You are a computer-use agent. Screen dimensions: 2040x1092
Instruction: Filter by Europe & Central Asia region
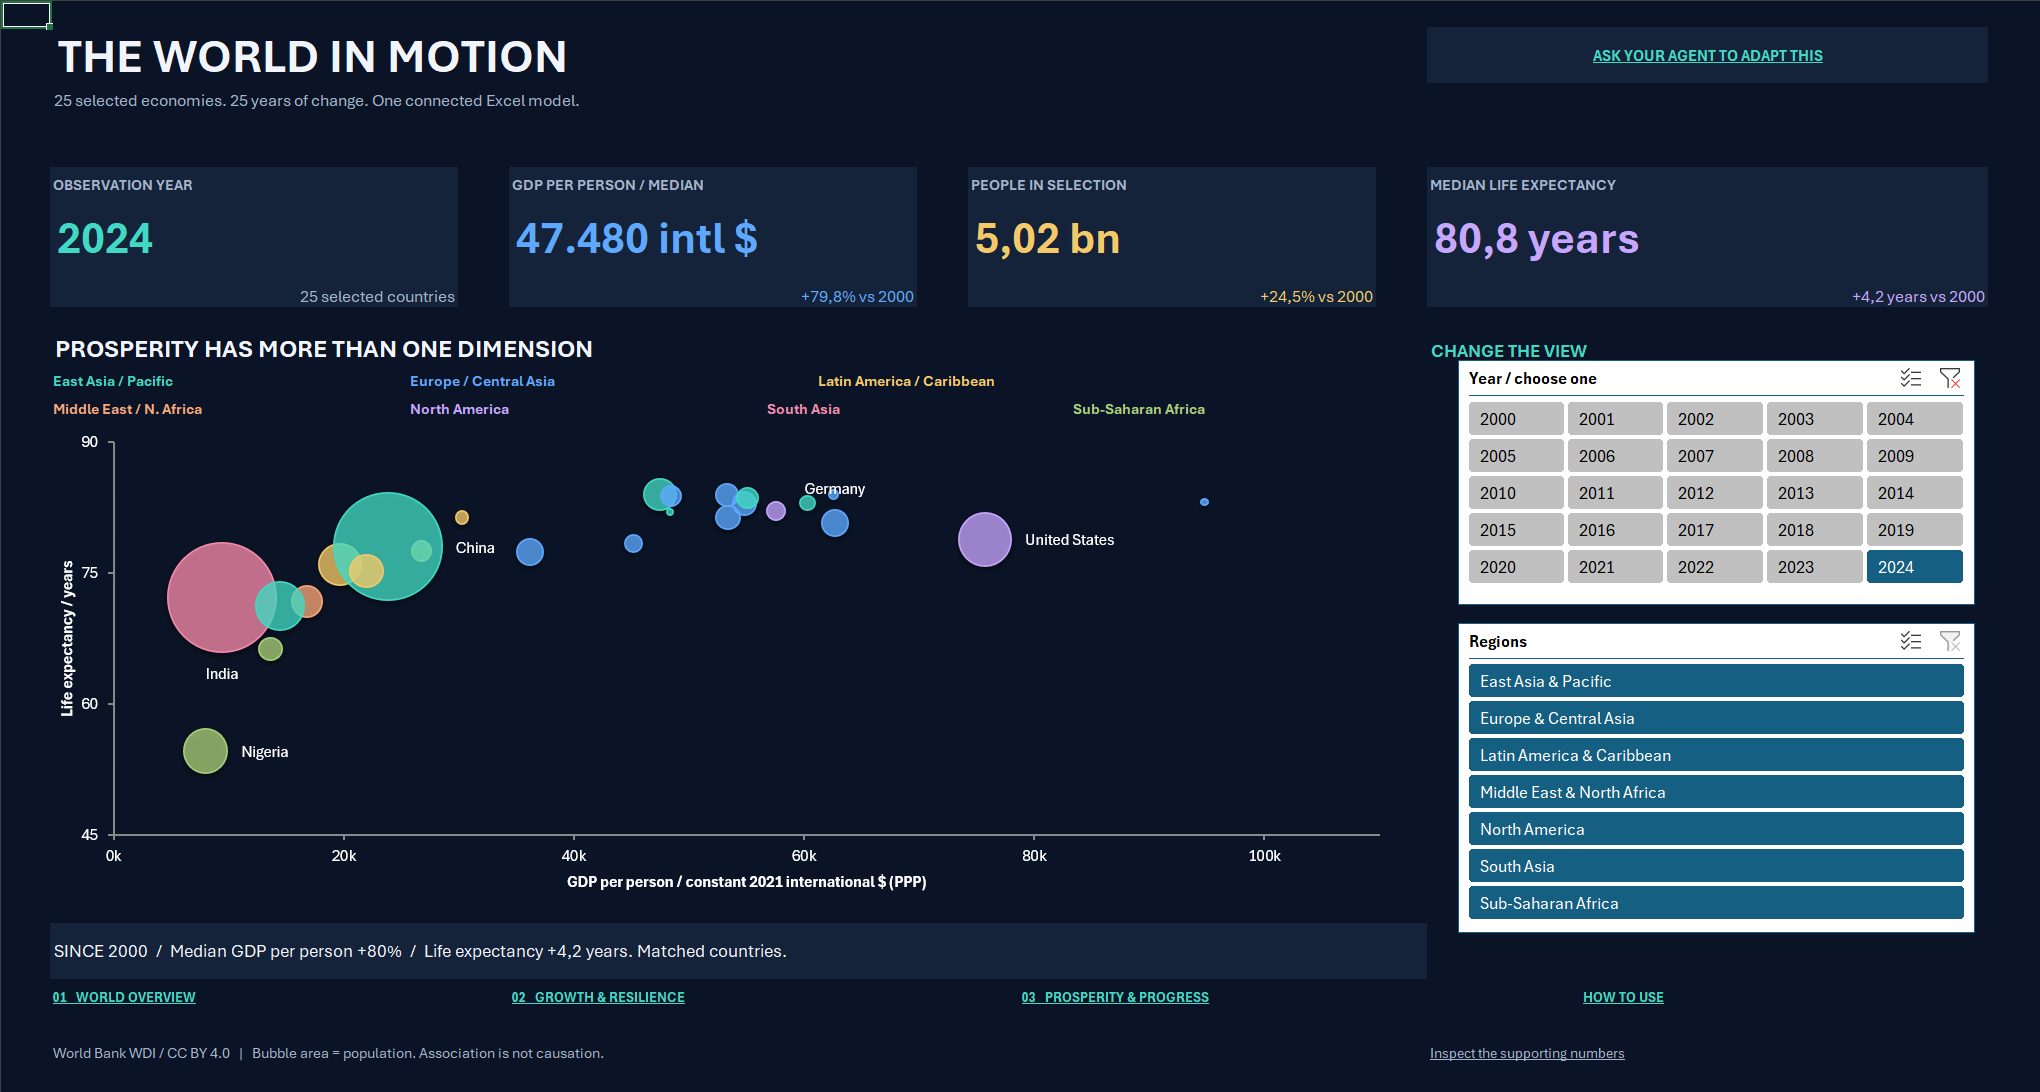coord(1716,718)
